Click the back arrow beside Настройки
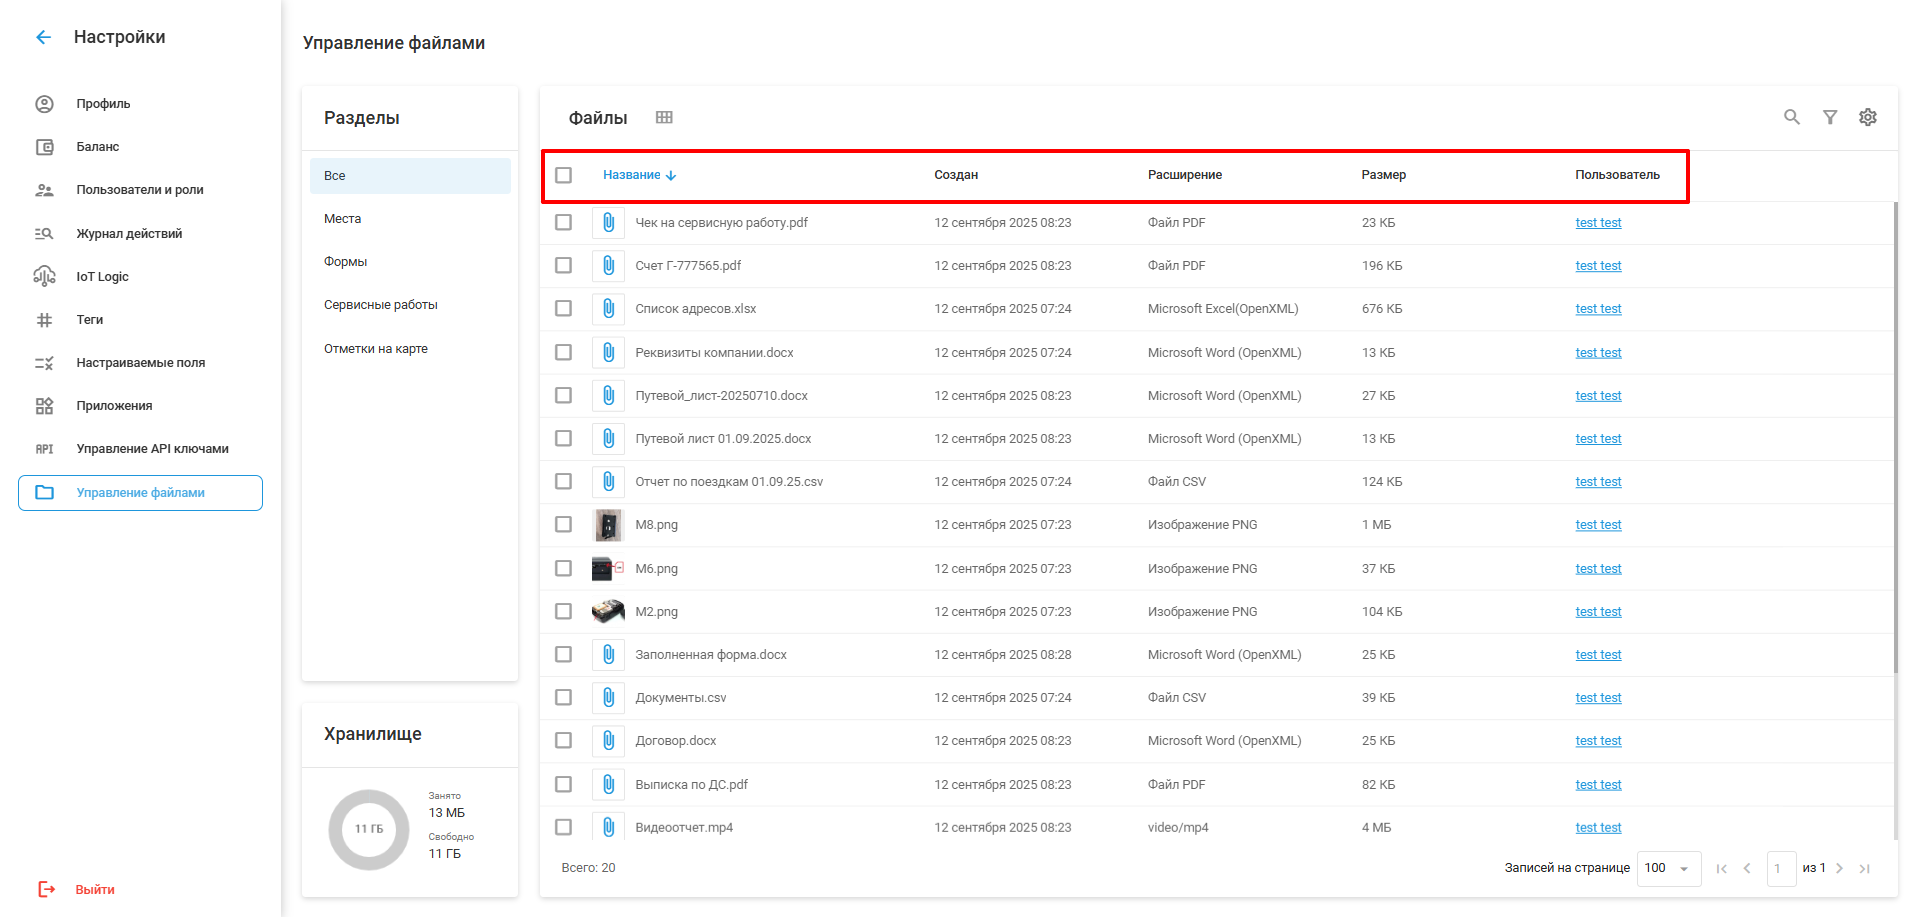Screen dimensions: 1918x917 [x=43, y=37]
